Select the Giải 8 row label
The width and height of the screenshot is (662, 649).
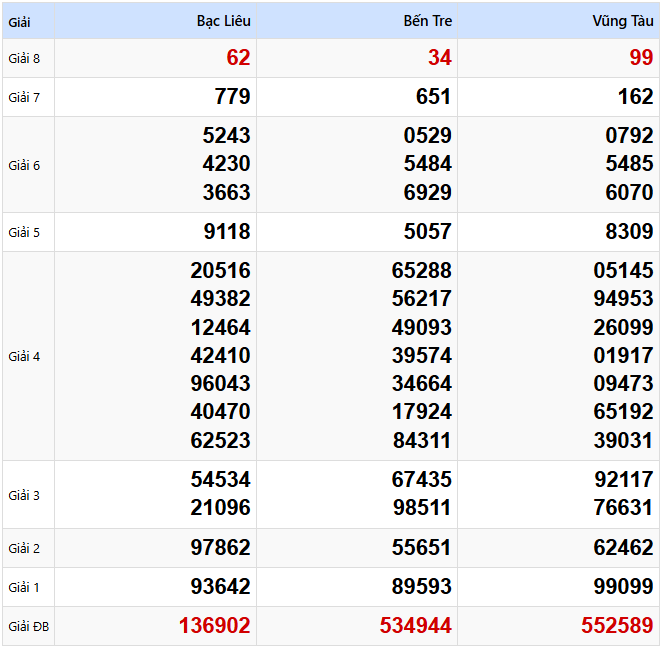click(x=24, y=58)
